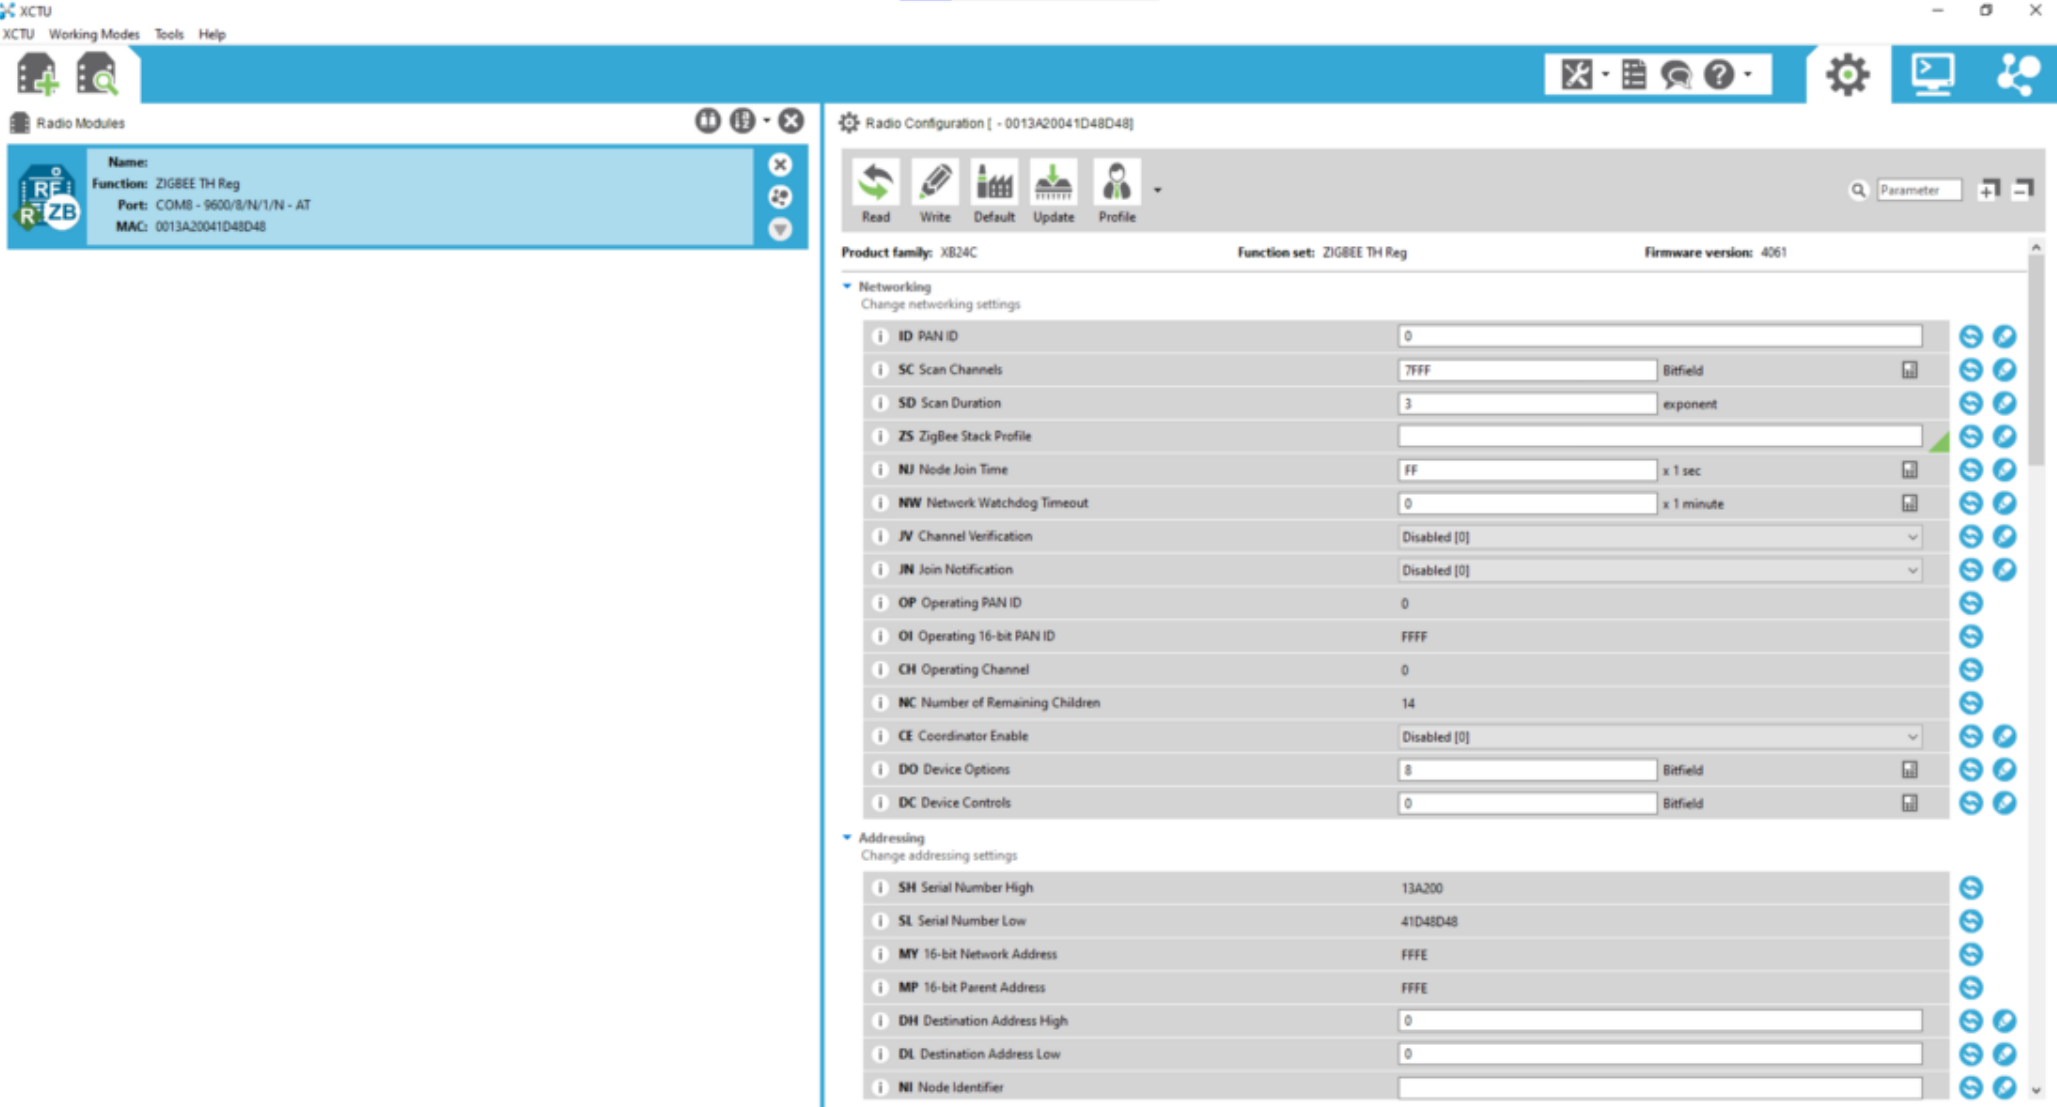
Task: Open the SC Scan Channels bitfield calculator
Action: [1909, 370]
